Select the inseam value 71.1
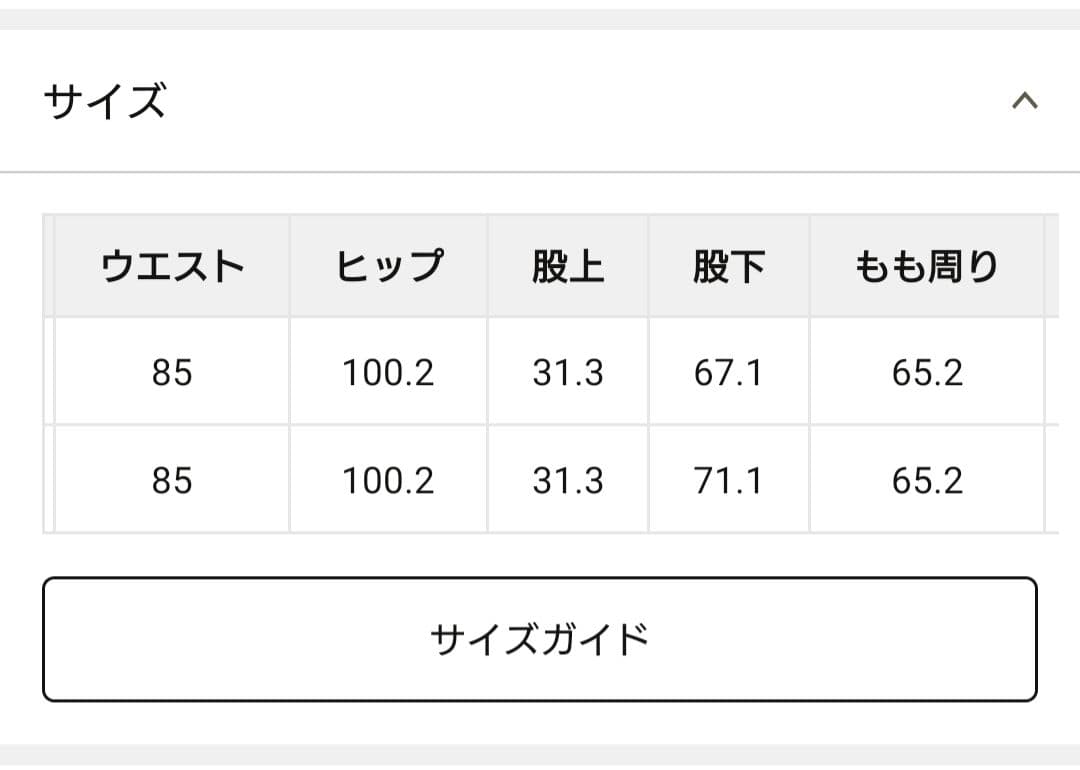This screenshot has width=1080, height=770. [728, 480]
